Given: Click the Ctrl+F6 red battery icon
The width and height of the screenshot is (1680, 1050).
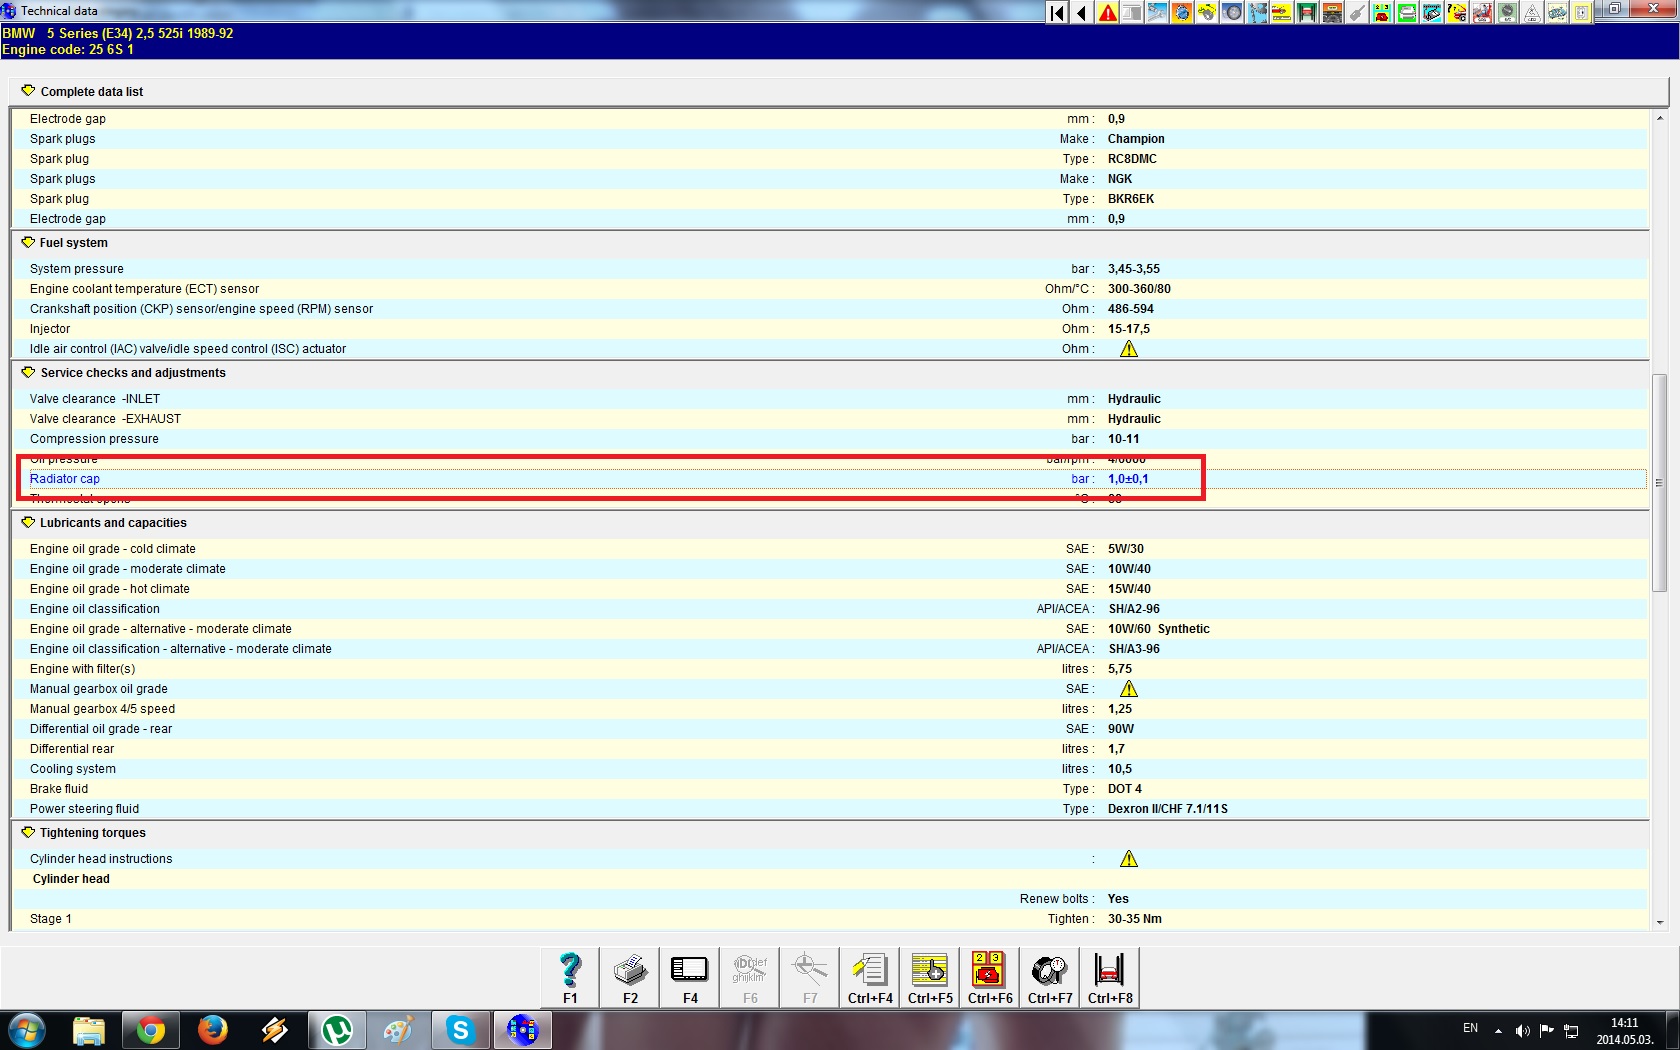Looking at the screenshot, I should (x=990, y=977).
